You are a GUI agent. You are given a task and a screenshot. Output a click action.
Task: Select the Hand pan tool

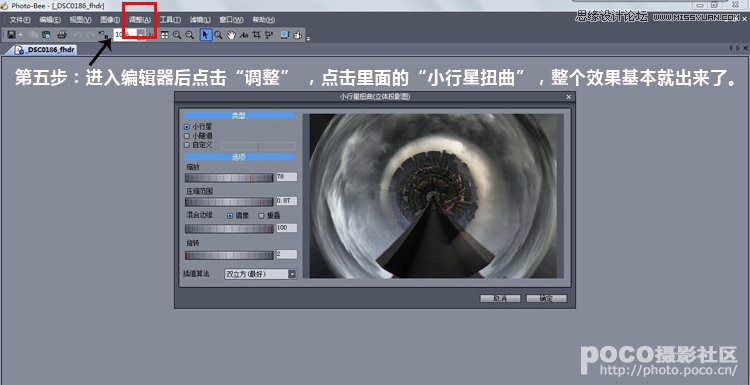click(x=231, y=34)
